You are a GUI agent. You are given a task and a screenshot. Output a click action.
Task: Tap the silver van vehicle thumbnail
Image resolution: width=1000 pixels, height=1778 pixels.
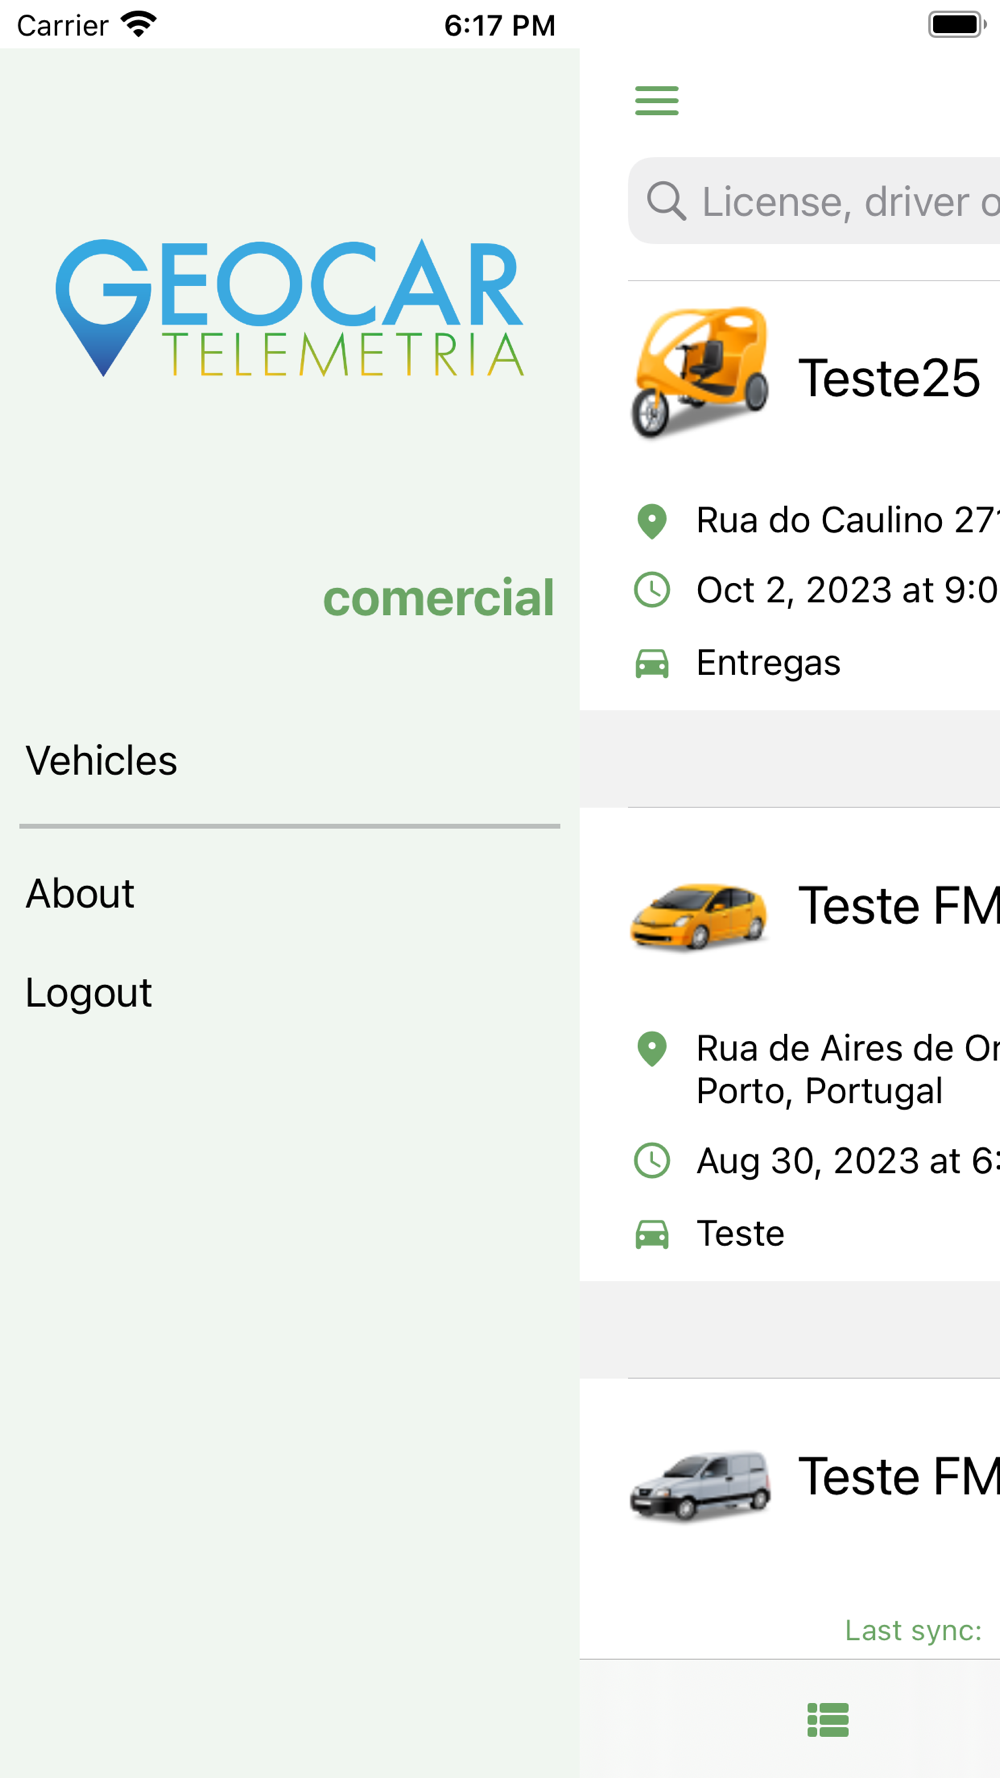tap(700, 1485)
